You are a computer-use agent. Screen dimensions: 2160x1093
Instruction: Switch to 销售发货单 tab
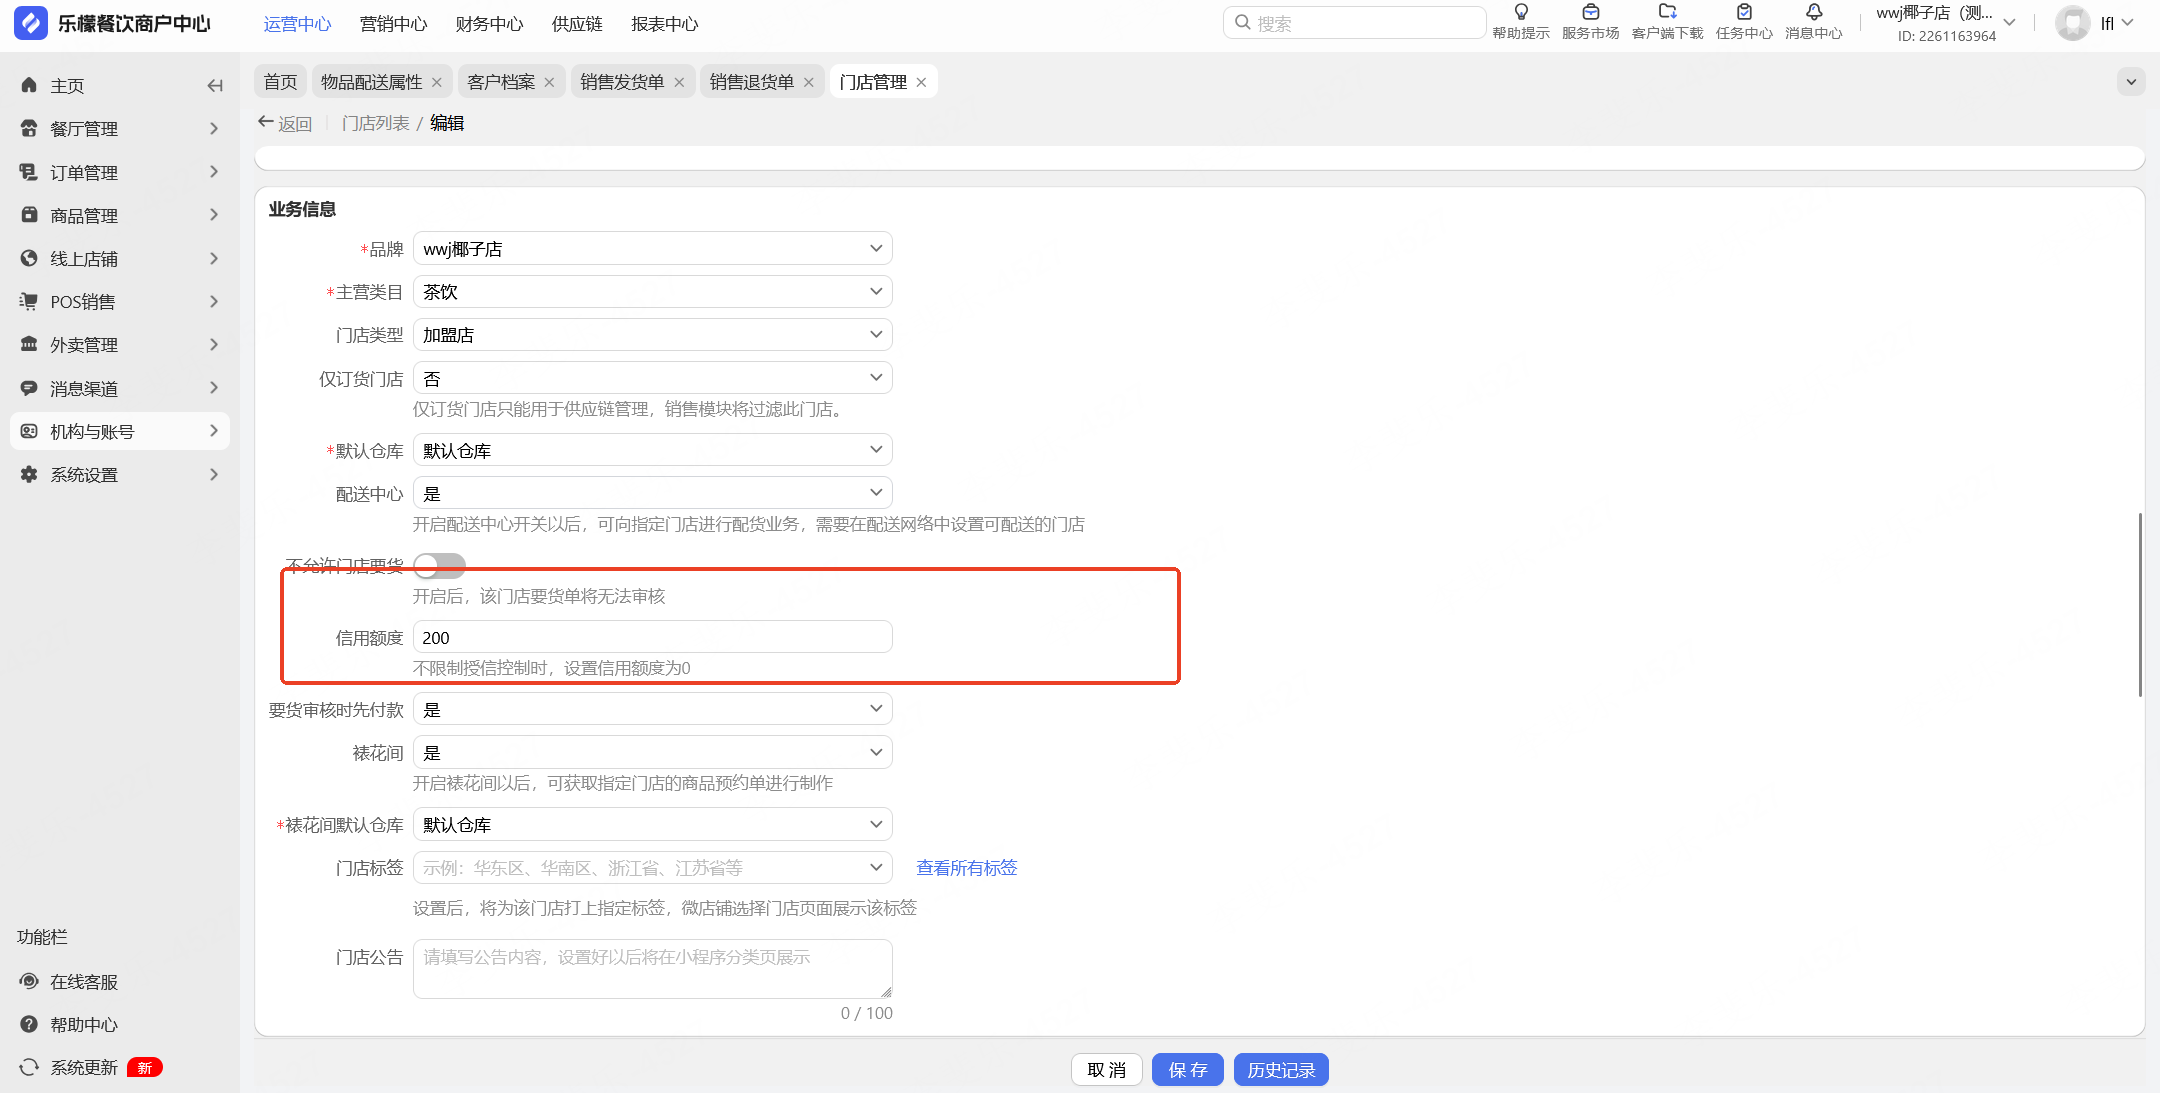pos(622,82)
